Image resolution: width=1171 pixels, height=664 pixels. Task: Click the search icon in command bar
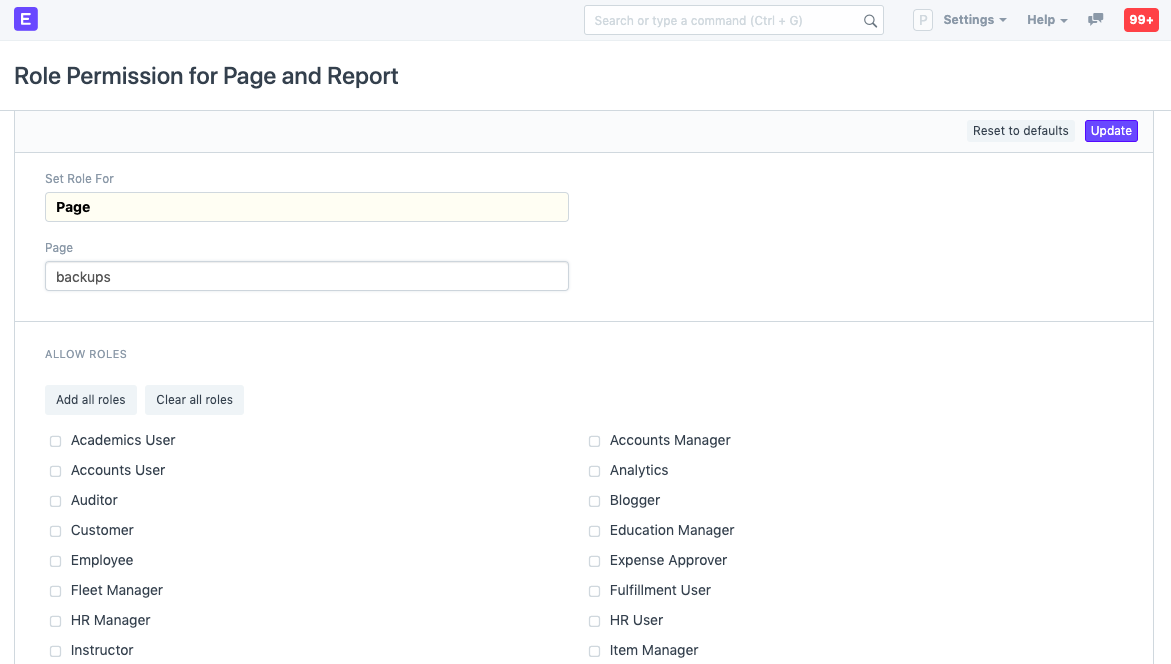coord(869,19)
